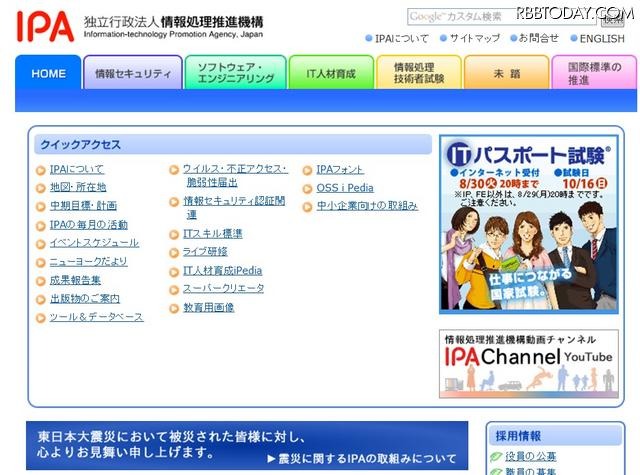Click orange bullet beside OSS iPedia
640x475 pixels.
coord(307,189)
